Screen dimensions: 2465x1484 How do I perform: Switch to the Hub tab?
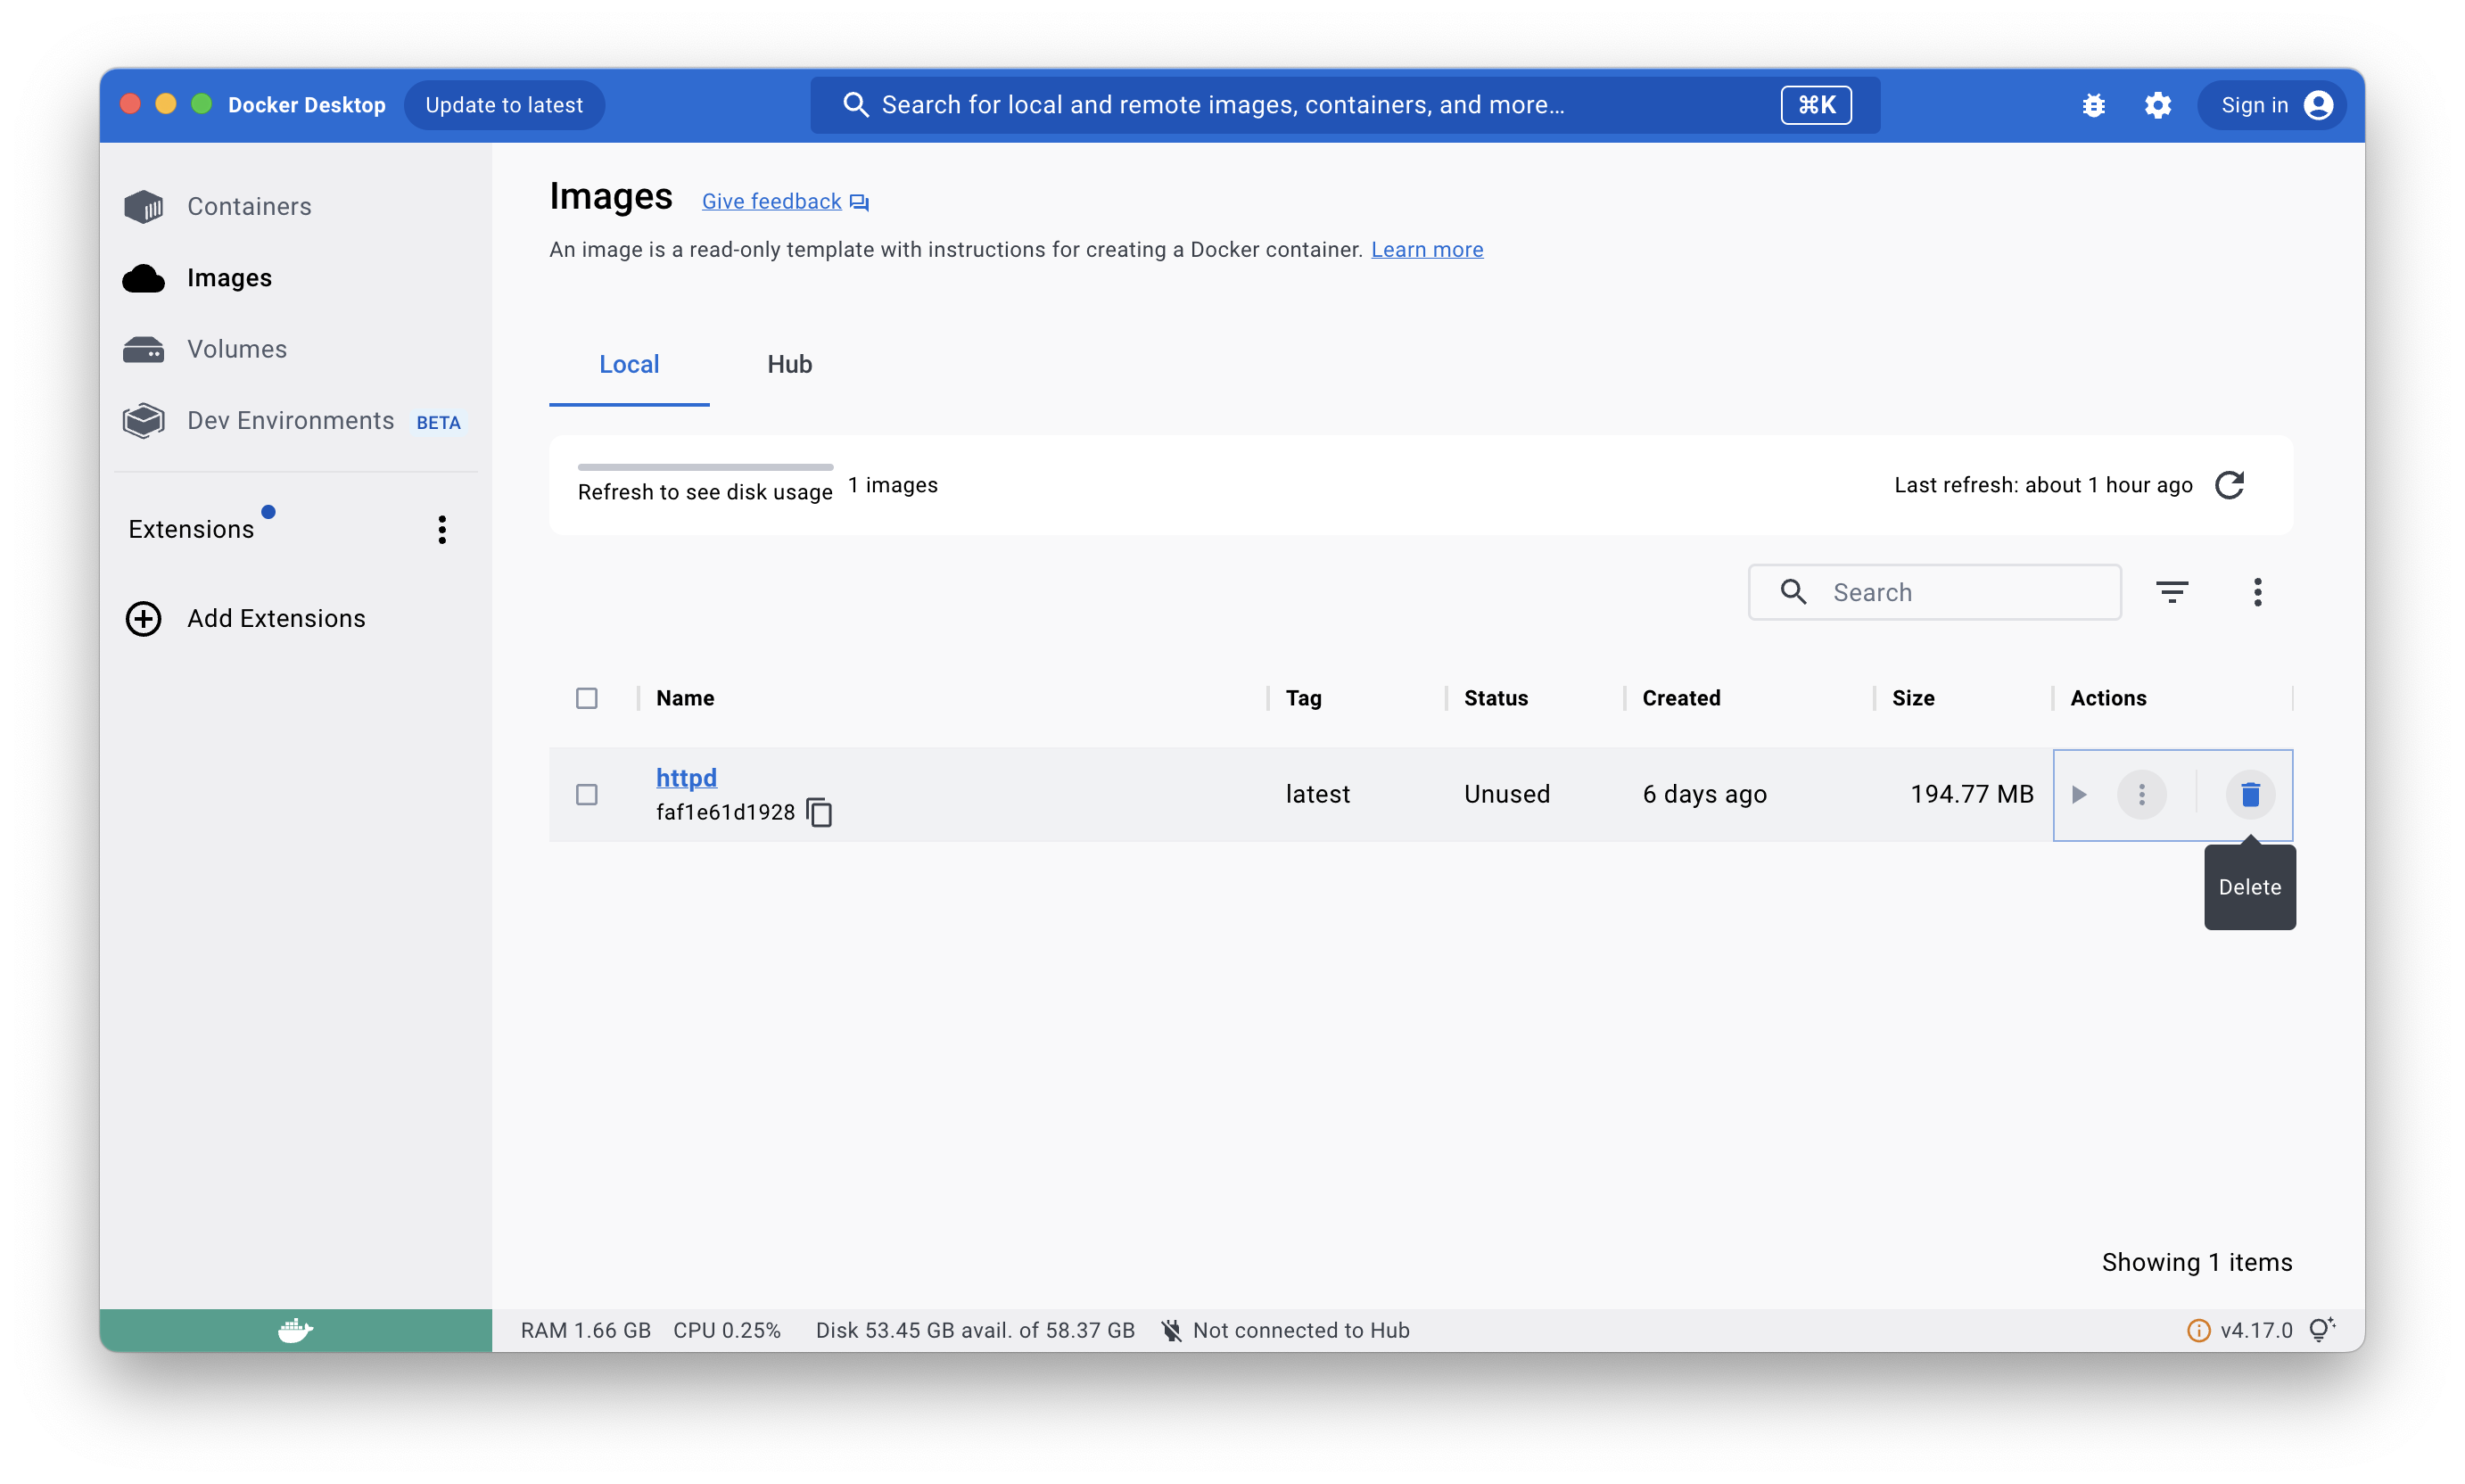(789, 364)
